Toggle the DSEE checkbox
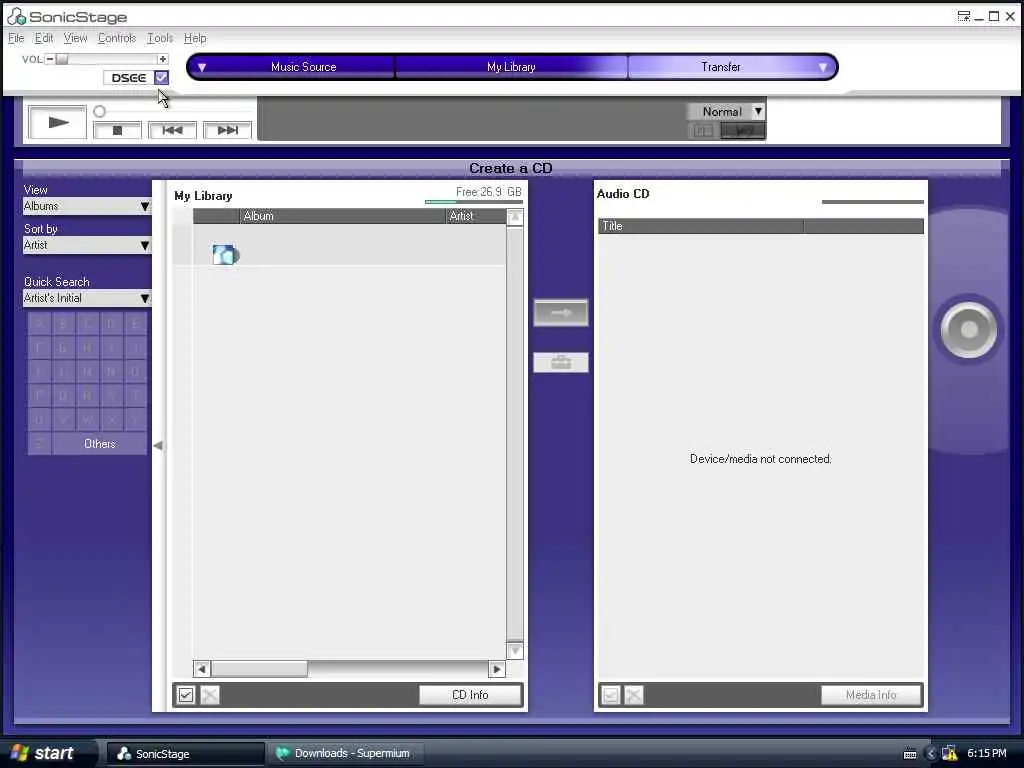1024x768 pixels. (x=161, y=78)
